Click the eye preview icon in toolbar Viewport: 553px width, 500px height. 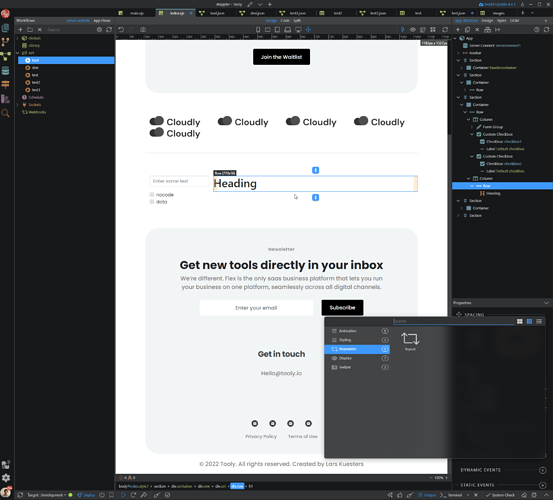(413, 30)
